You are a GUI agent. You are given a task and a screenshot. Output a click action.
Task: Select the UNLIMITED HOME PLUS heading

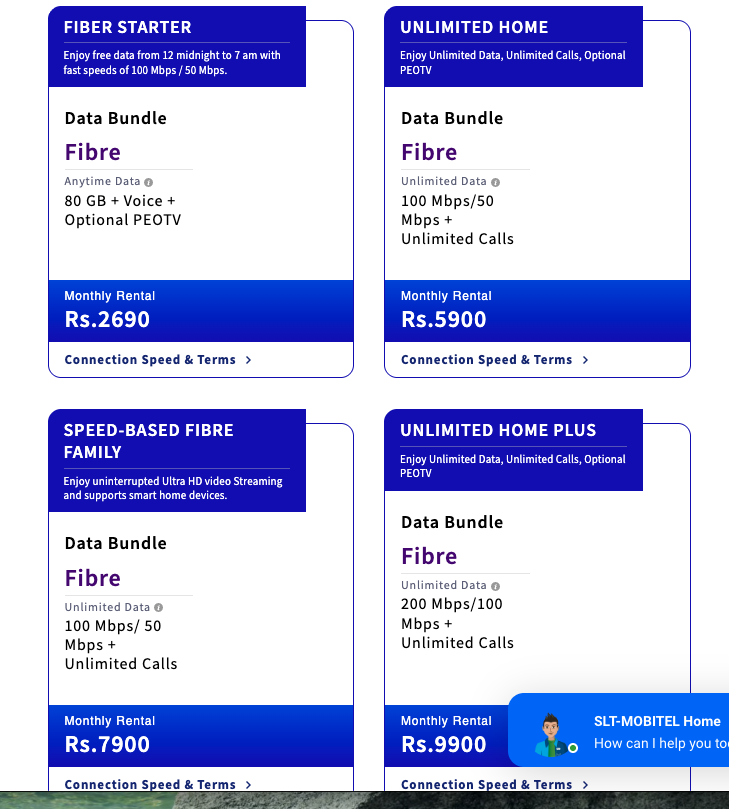498,430
